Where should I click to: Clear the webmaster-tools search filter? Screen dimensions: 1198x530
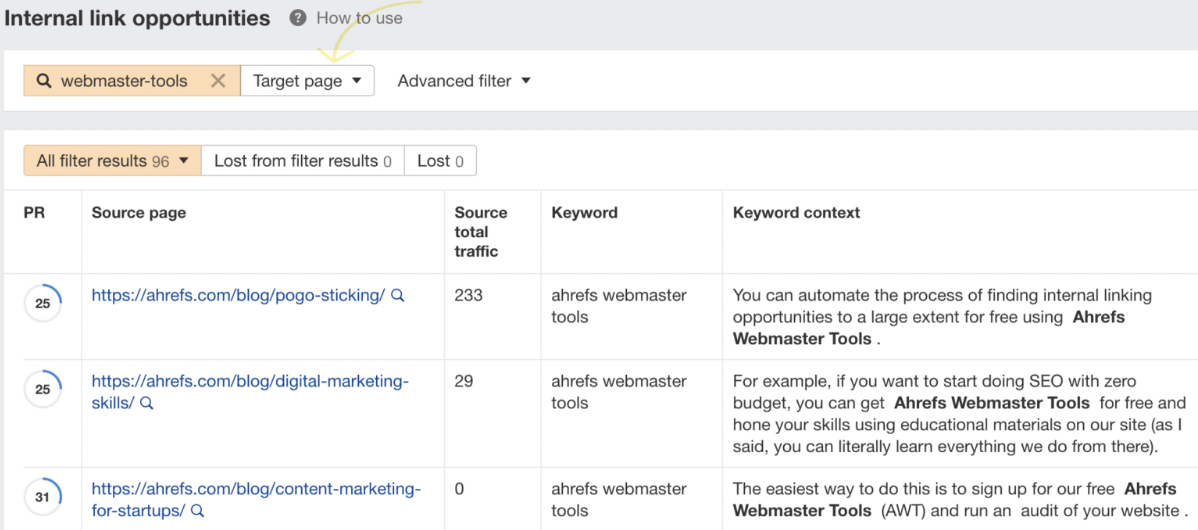pyautogui.click(x=218, y=81)
